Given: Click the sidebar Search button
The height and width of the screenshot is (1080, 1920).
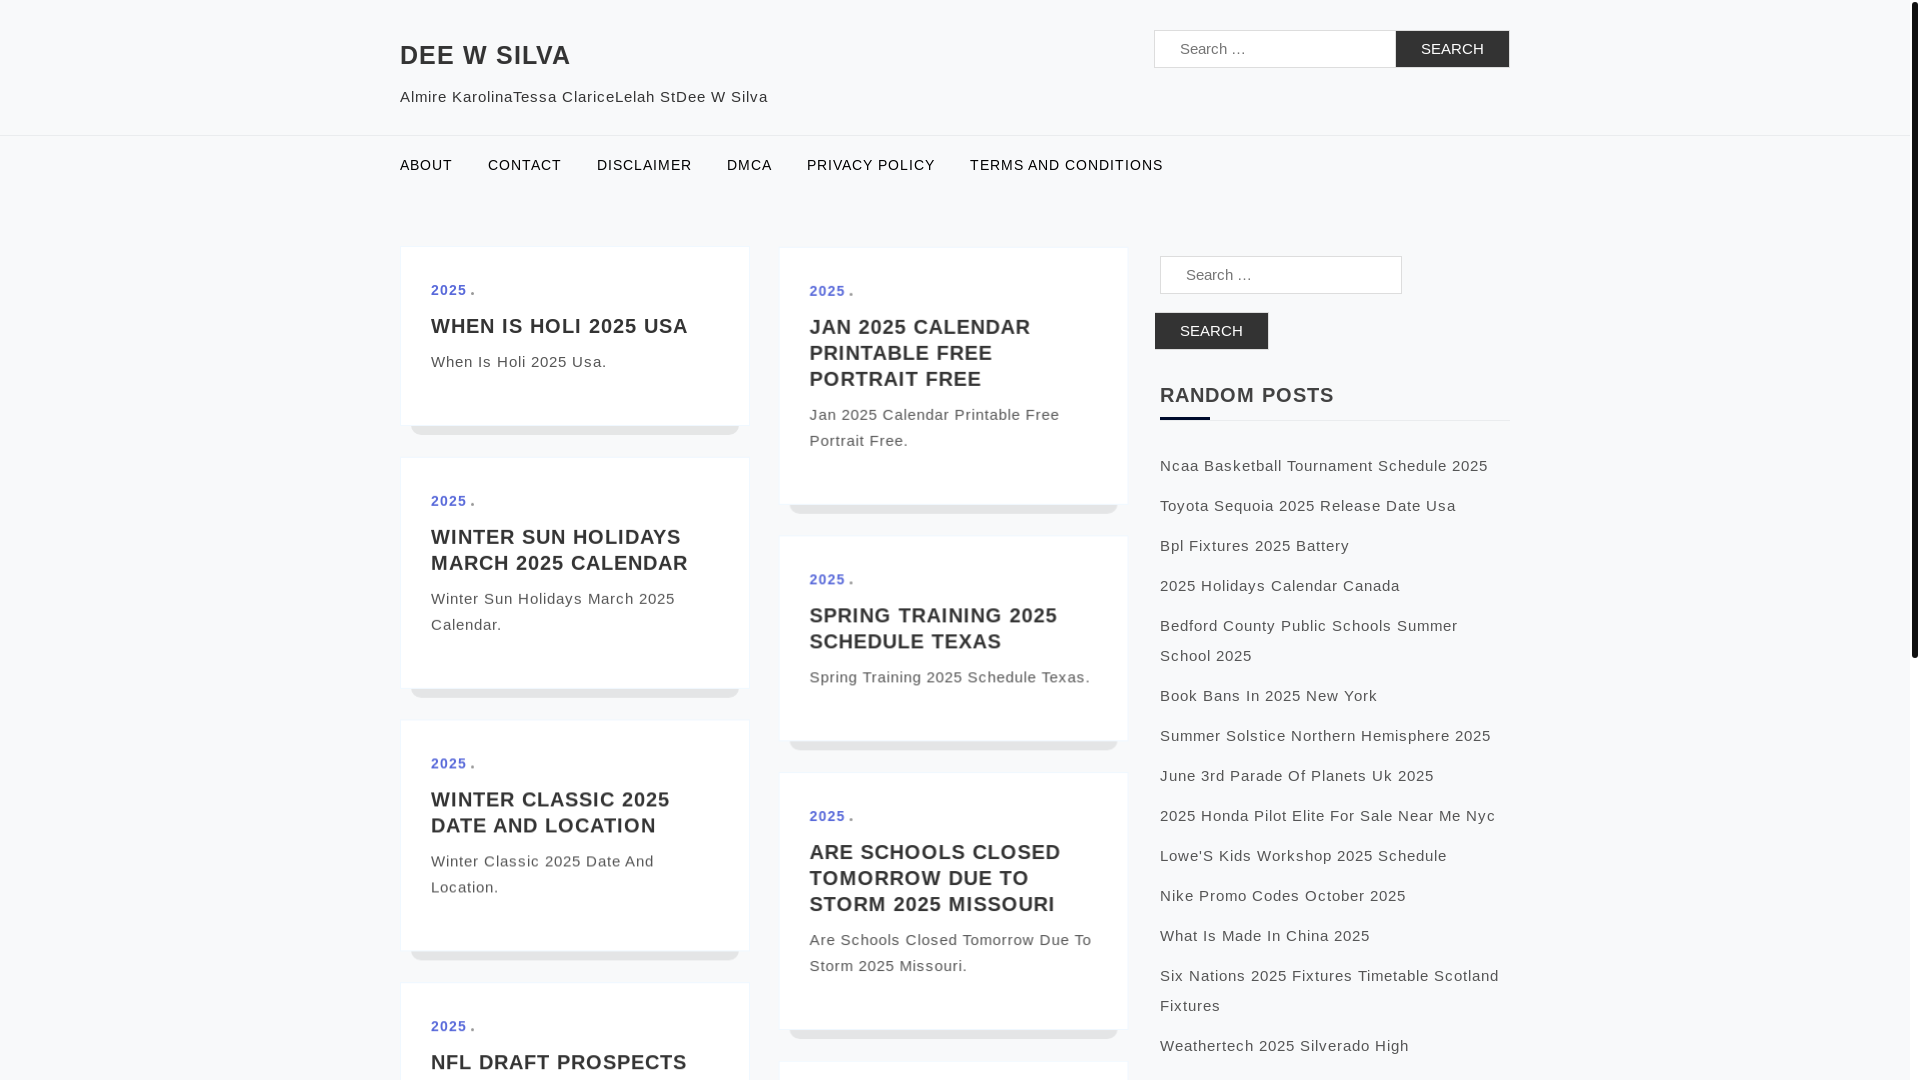Looking at the screenshot, I should coord(1211,331).
